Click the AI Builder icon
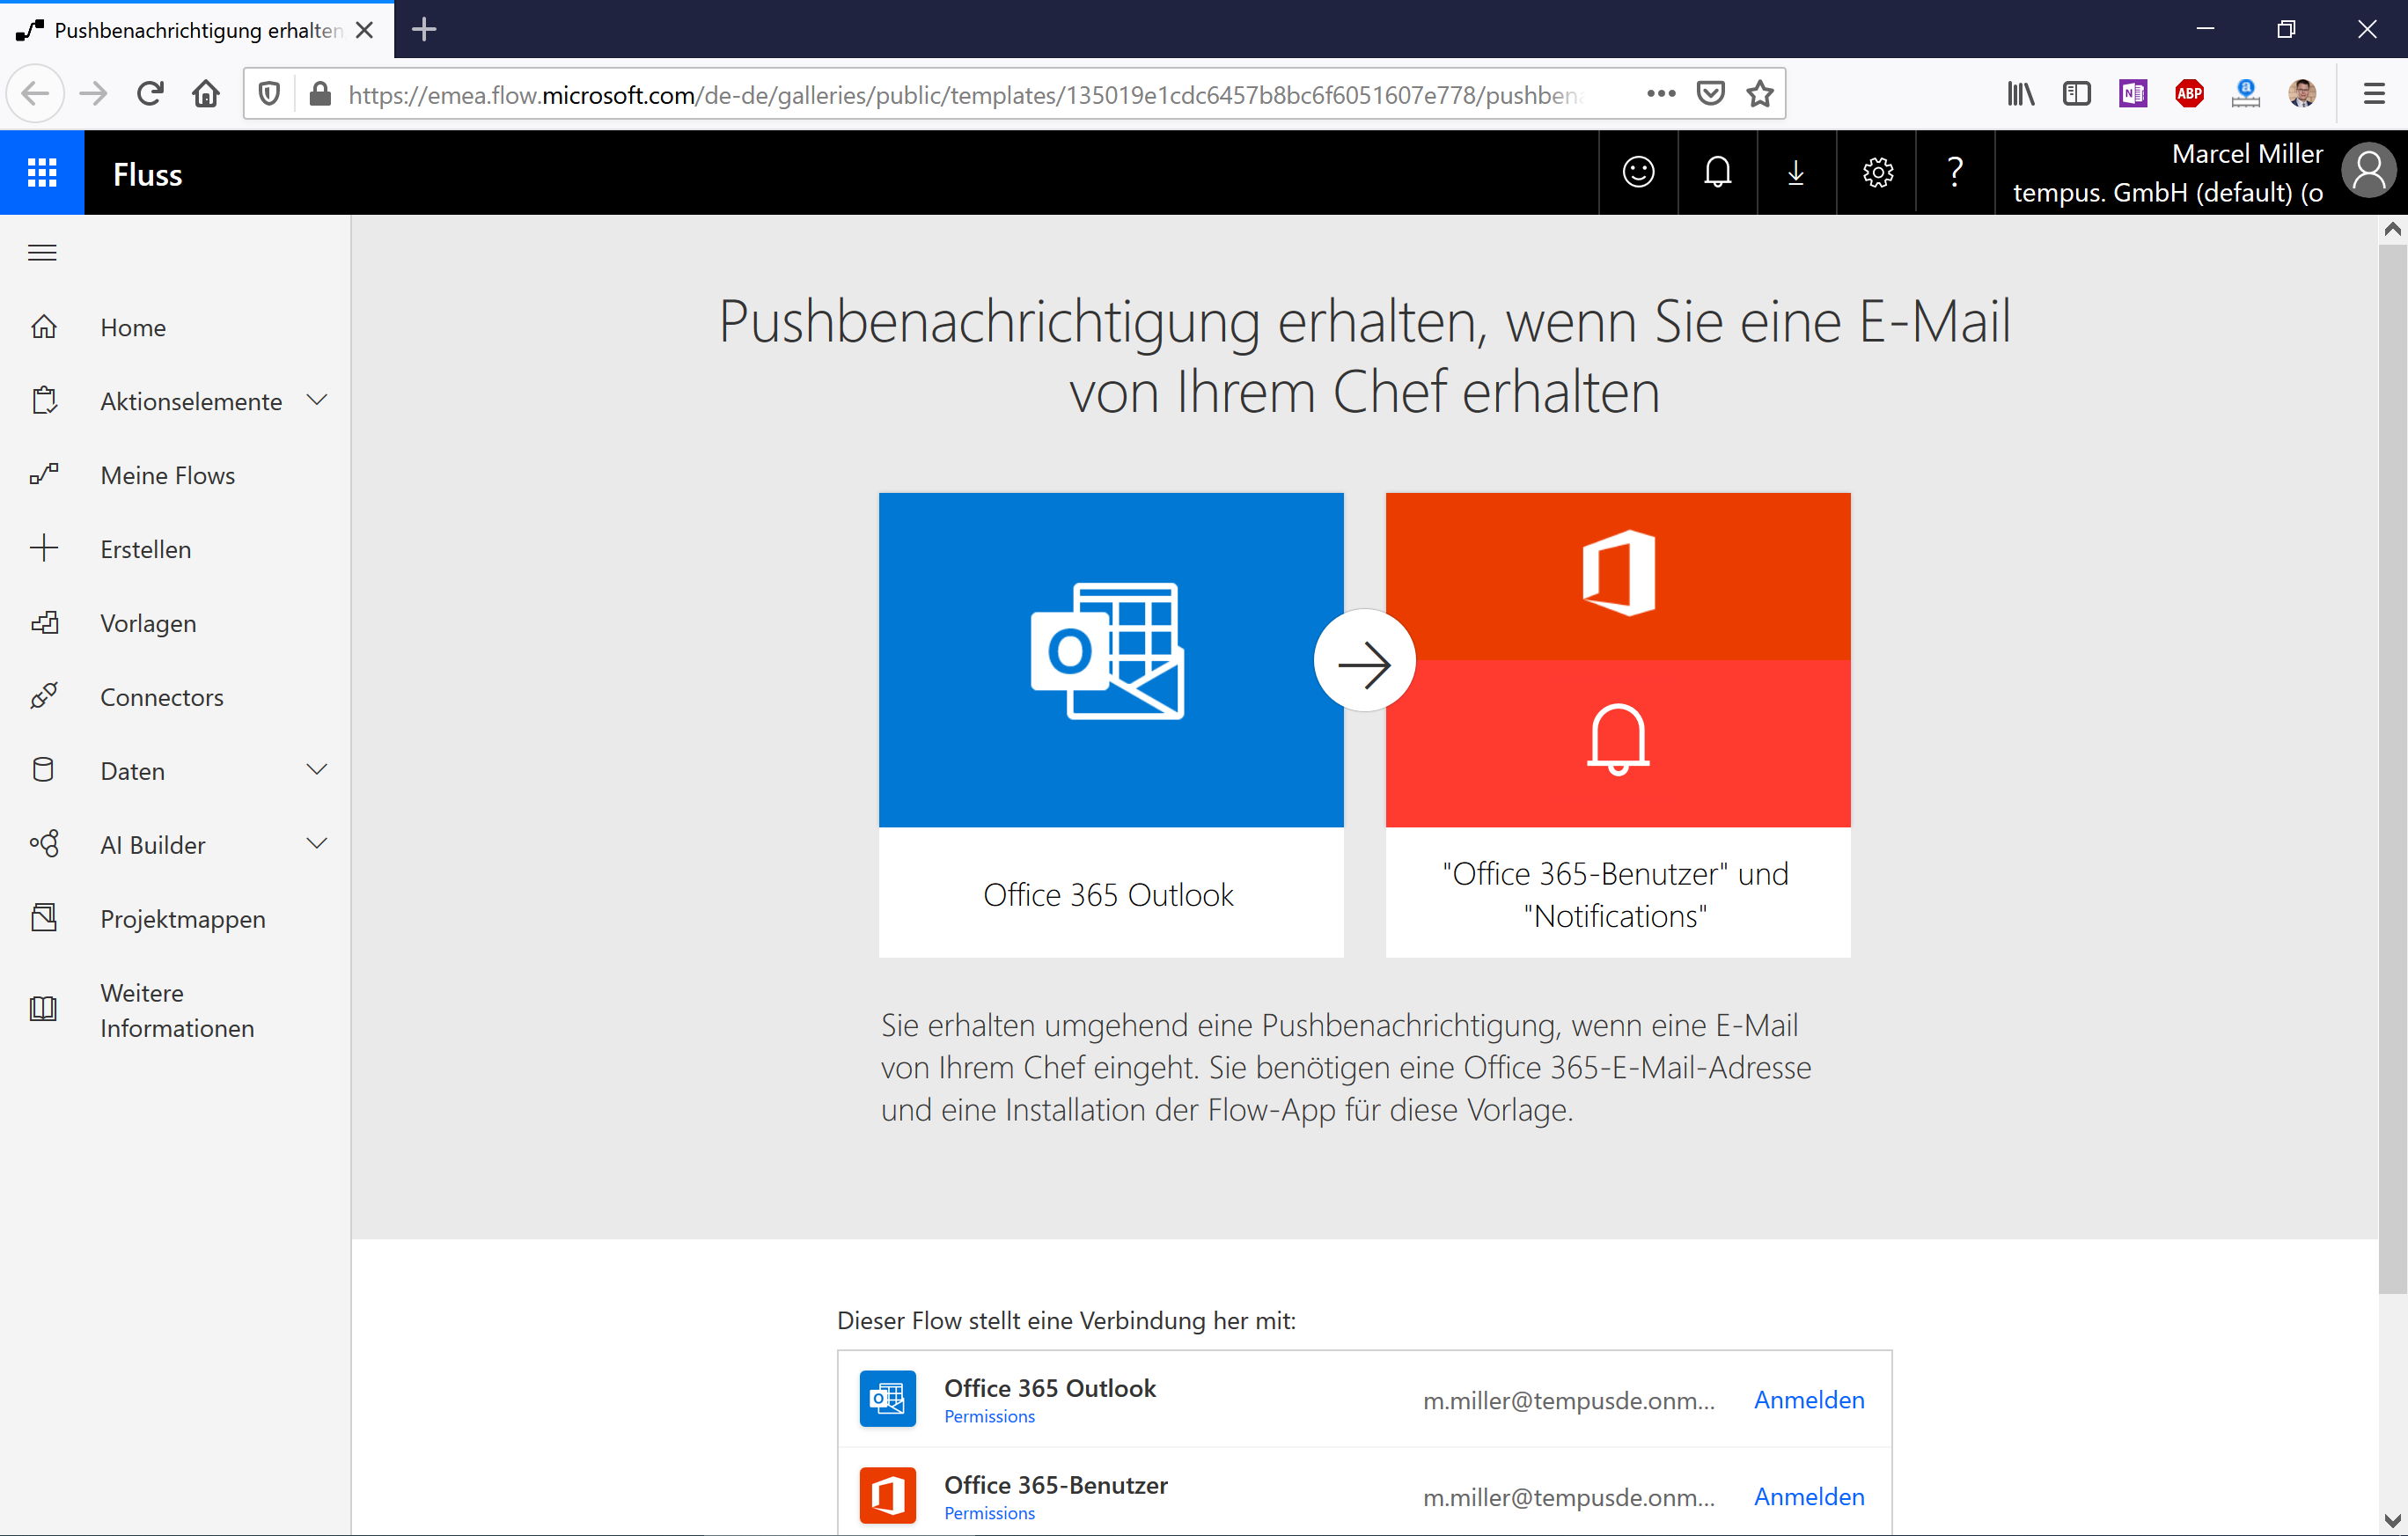The image size is (2408, 1536). [44, 844]
